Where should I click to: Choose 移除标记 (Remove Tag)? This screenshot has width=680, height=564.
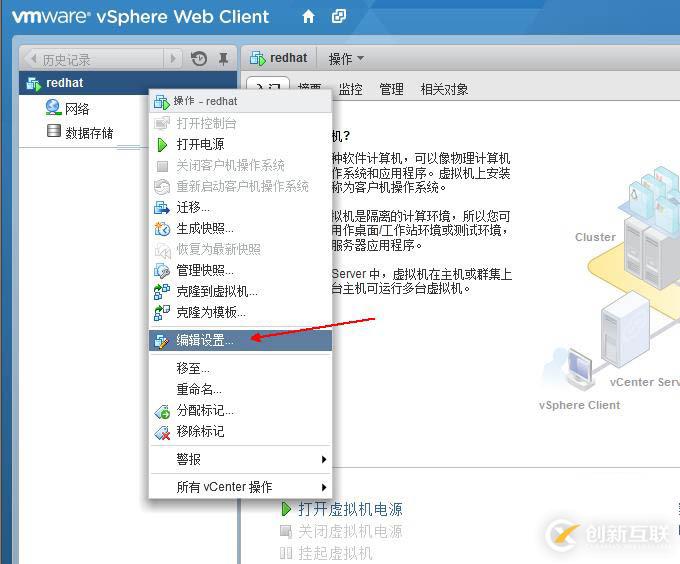click(241, 431)
